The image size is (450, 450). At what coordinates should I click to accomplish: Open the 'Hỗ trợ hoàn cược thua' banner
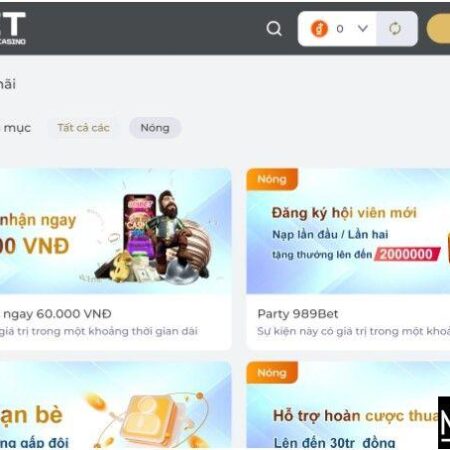(x=348, y=406)
